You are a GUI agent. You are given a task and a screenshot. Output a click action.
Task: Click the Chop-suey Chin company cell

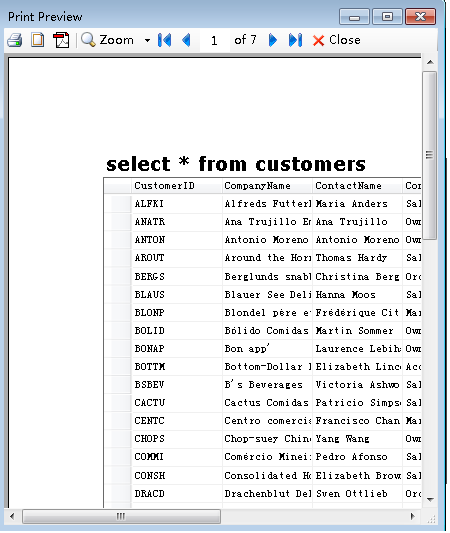pos(267,439)
